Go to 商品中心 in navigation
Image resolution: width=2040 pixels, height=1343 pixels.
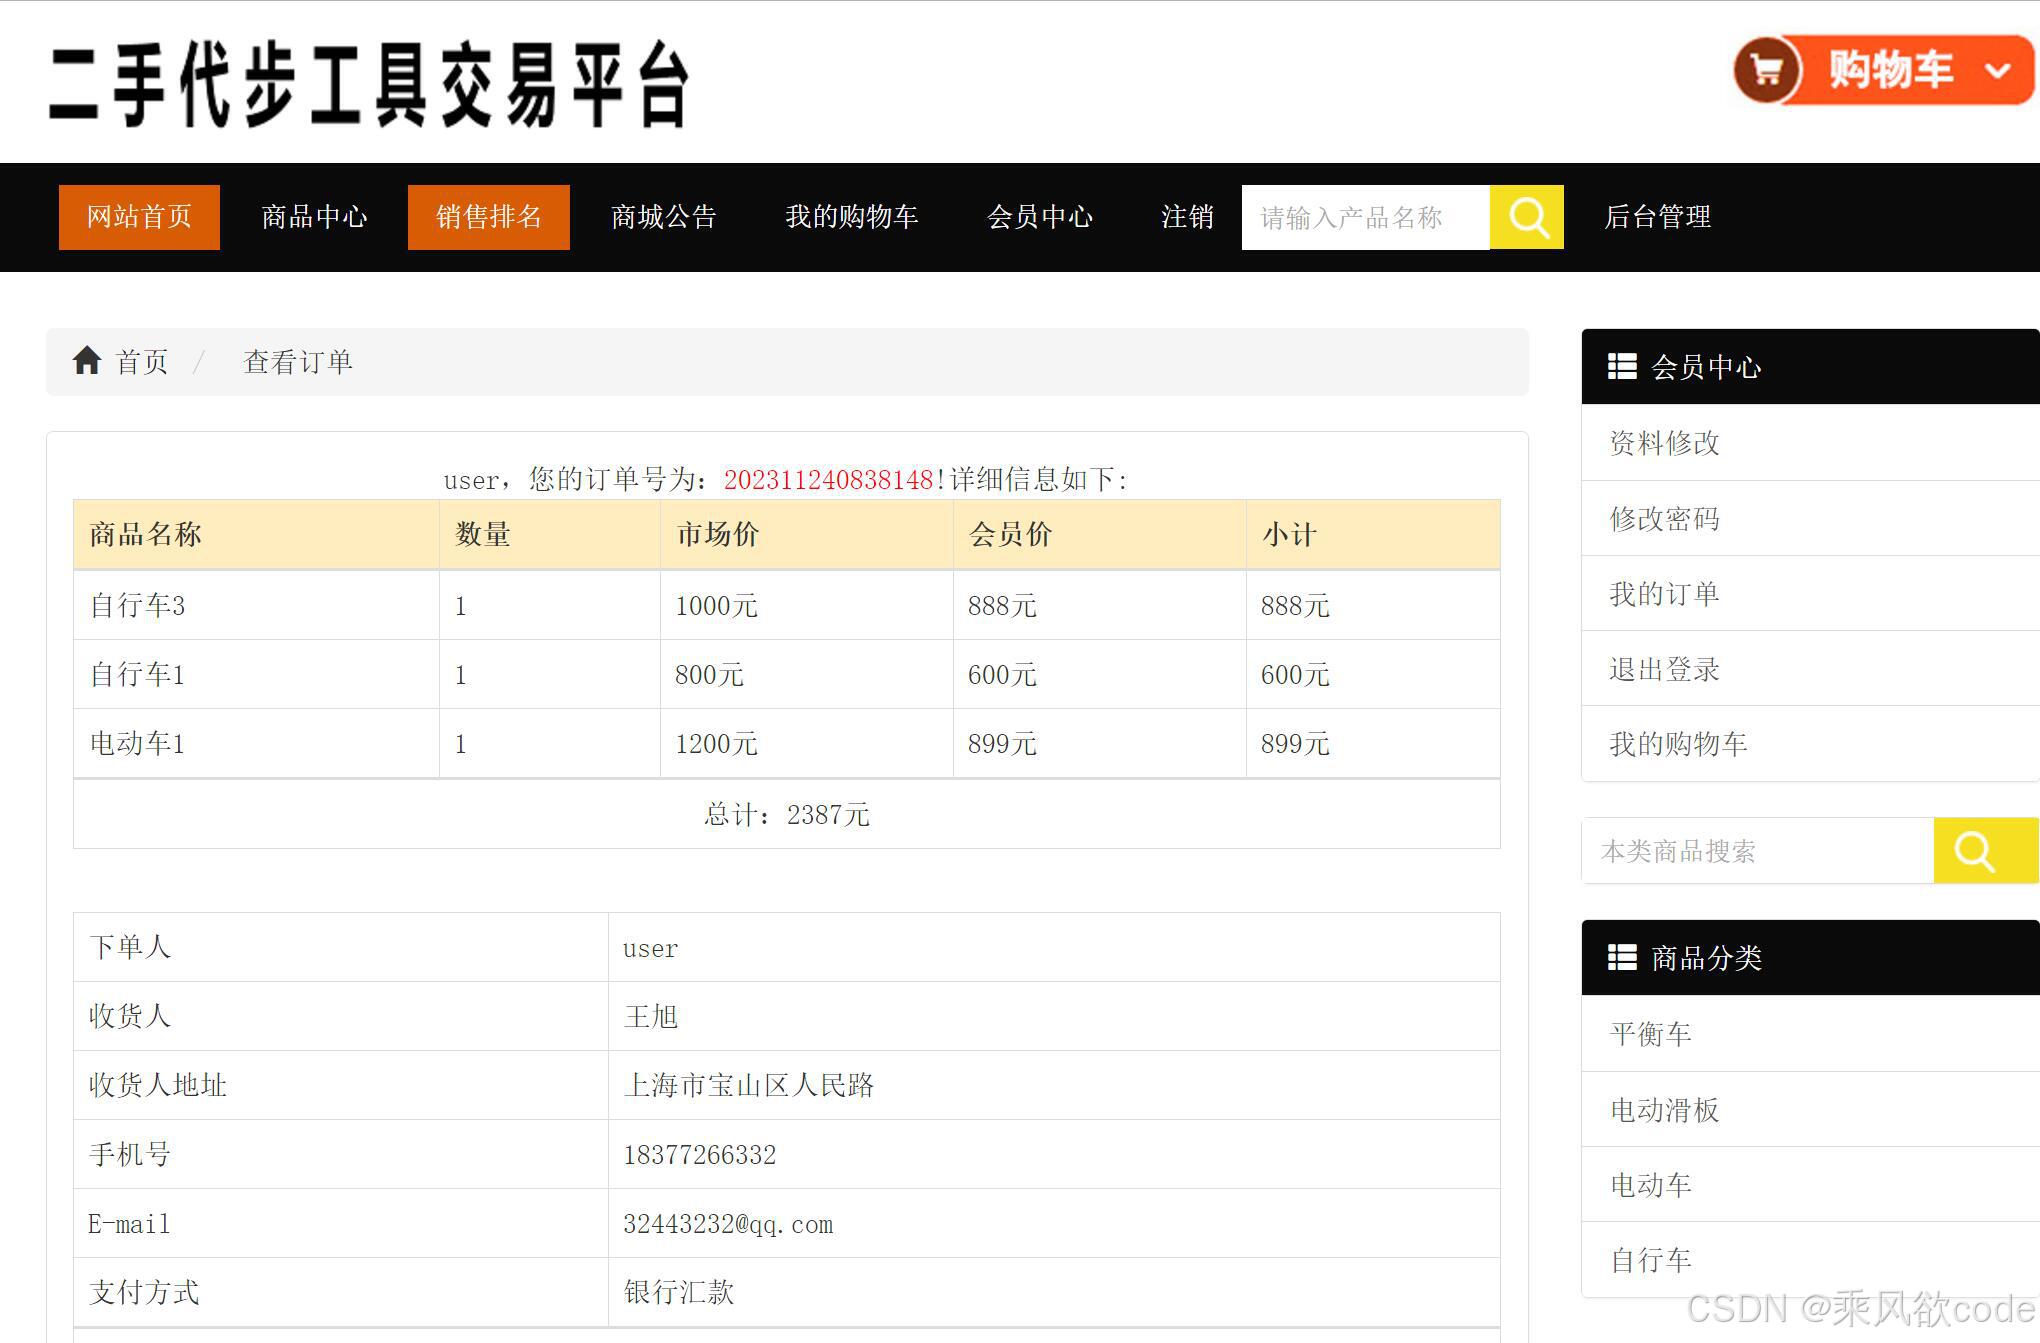(314, 217)
